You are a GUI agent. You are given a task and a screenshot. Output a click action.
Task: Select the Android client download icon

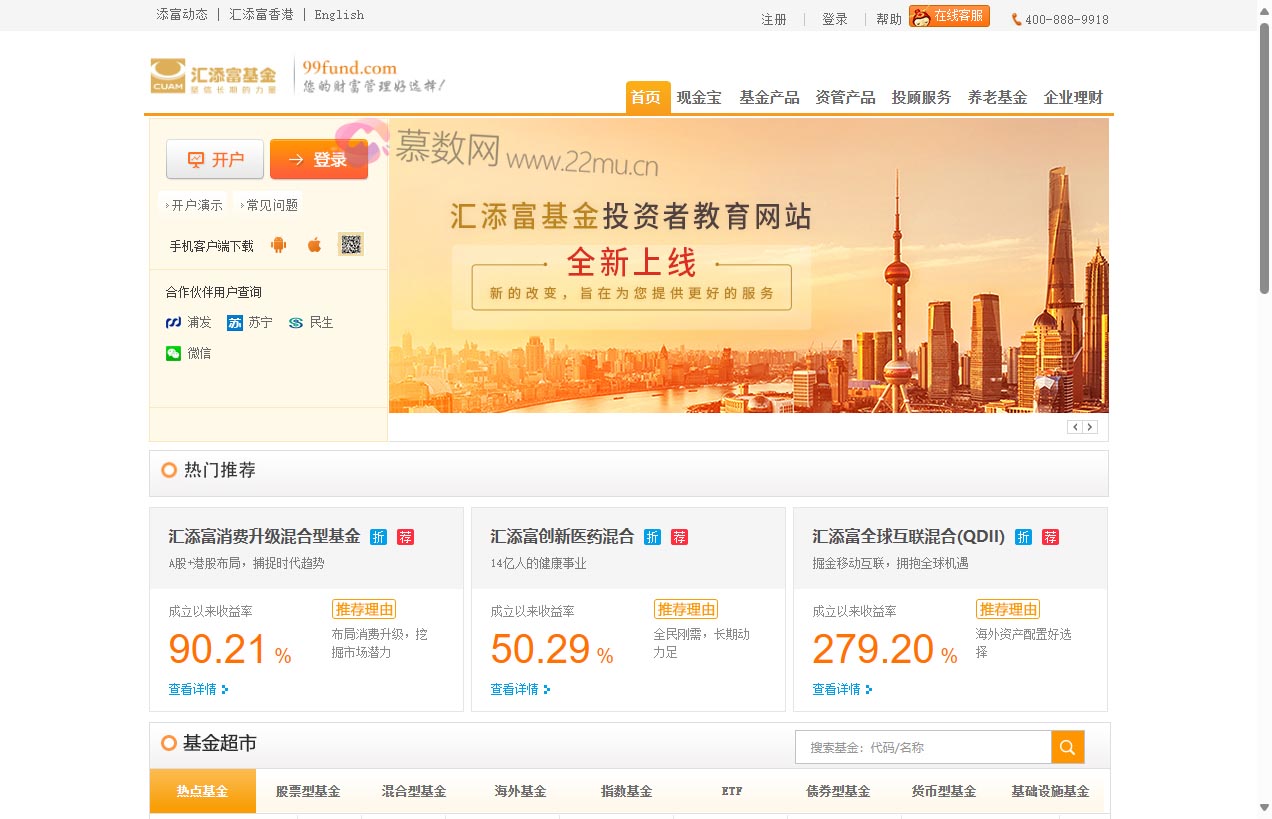coord(278,244)
